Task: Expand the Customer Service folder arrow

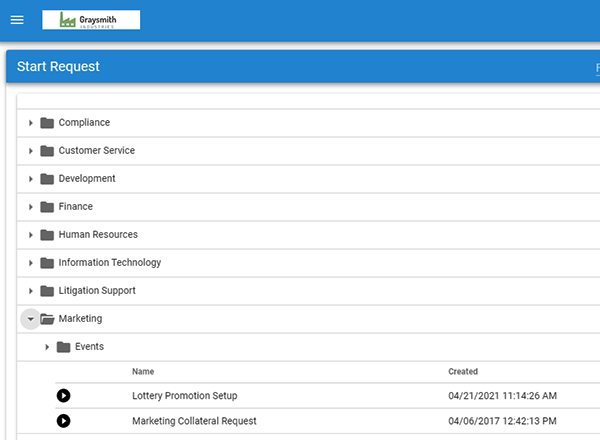Action: tap(31, 151)
